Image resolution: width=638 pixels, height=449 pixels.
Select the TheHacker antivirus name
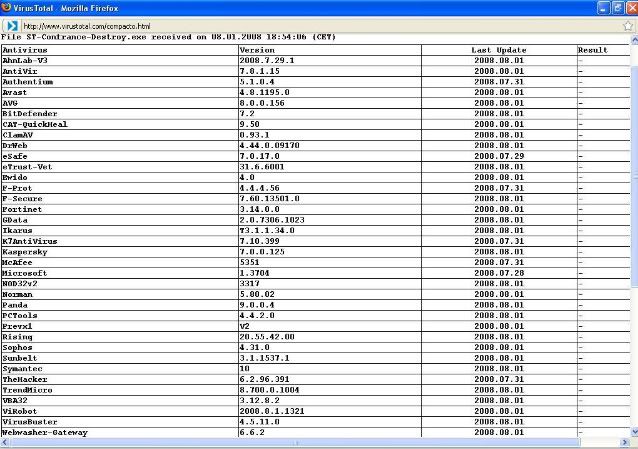[25, 379]
